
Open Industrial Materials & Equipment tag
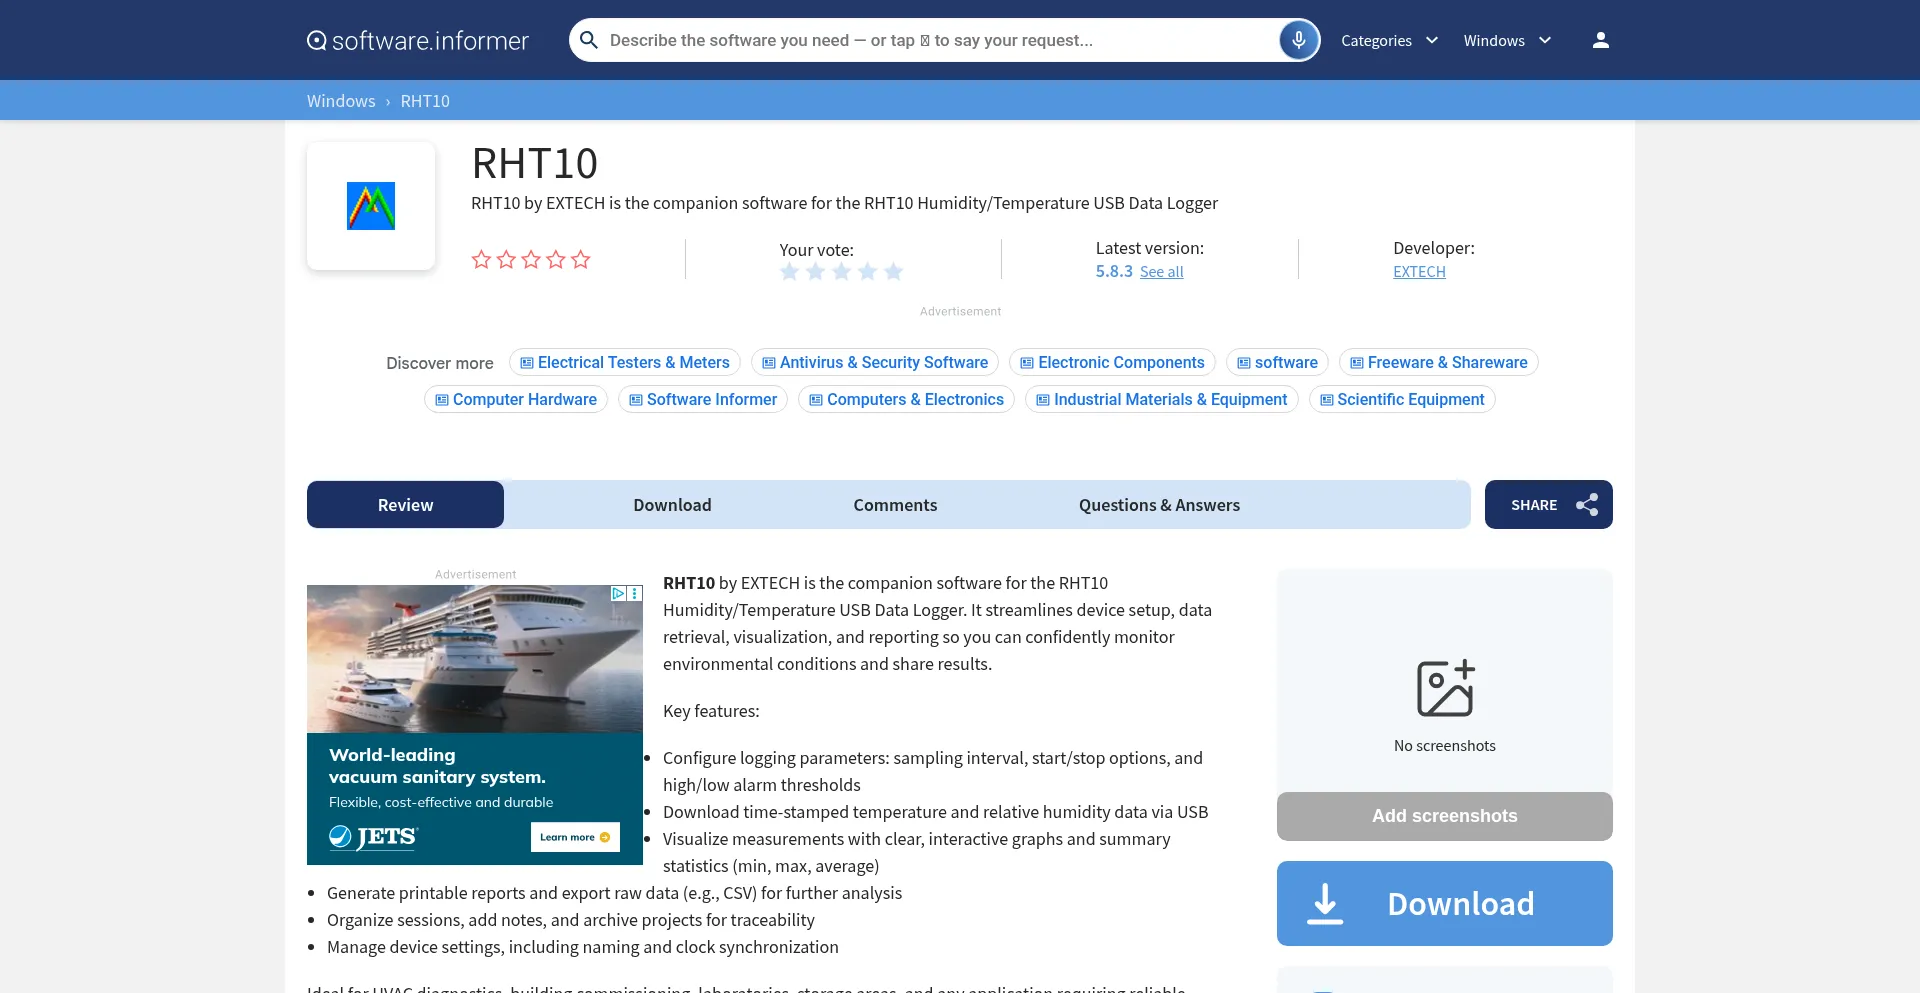pos(1162,399)
